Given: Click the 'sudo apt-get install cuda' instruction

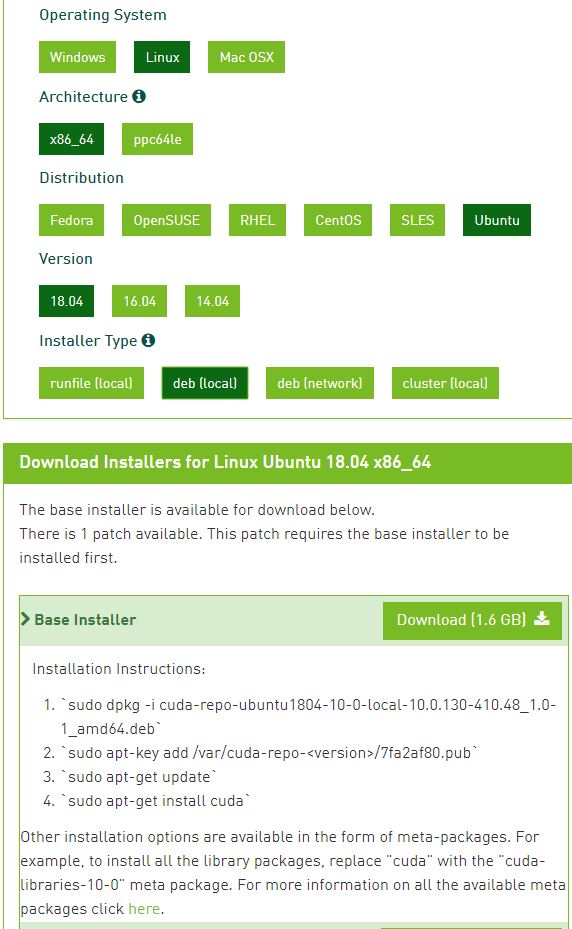Looking at the screenshot, I should click(155, 801).
